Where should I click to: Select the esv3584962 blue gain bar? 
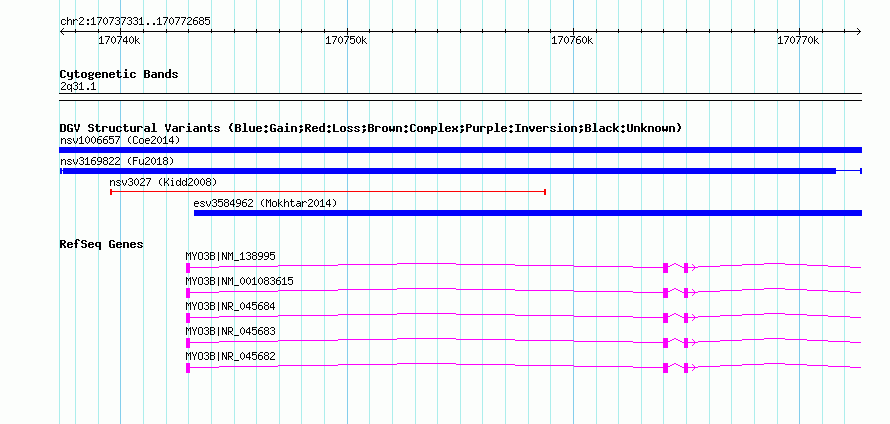point(528,213)
